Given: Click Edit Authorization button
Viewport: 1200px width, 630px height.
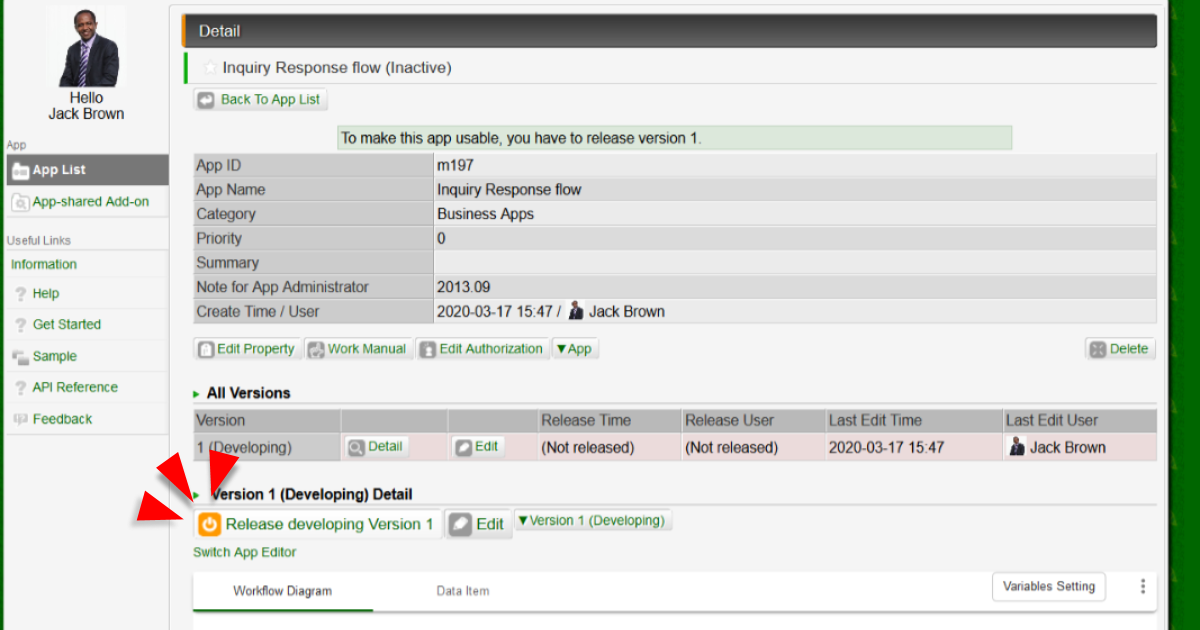Looking at the screenshot, I should pos(482,349).
